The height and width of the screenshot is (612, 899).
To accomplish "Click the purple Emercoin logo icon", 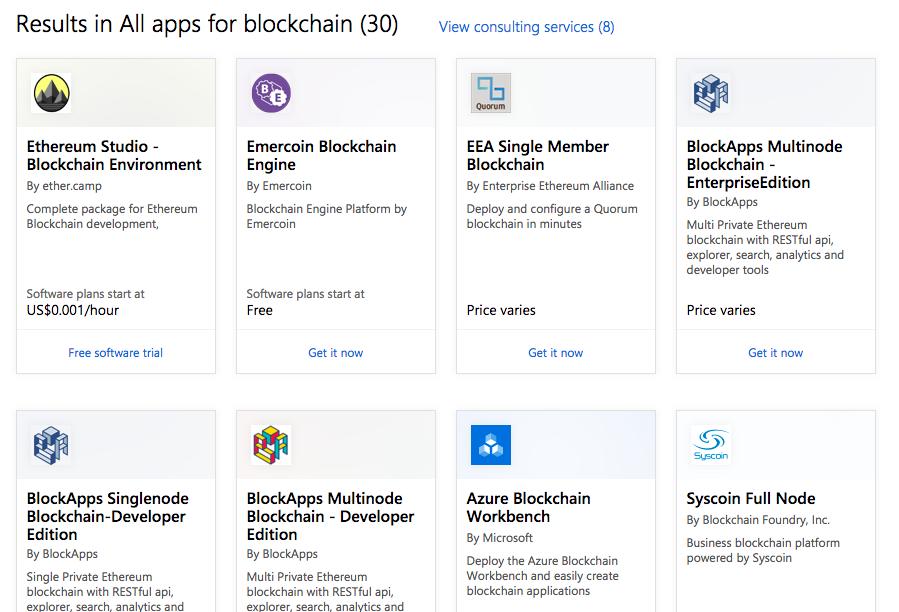I will [271, 93].
